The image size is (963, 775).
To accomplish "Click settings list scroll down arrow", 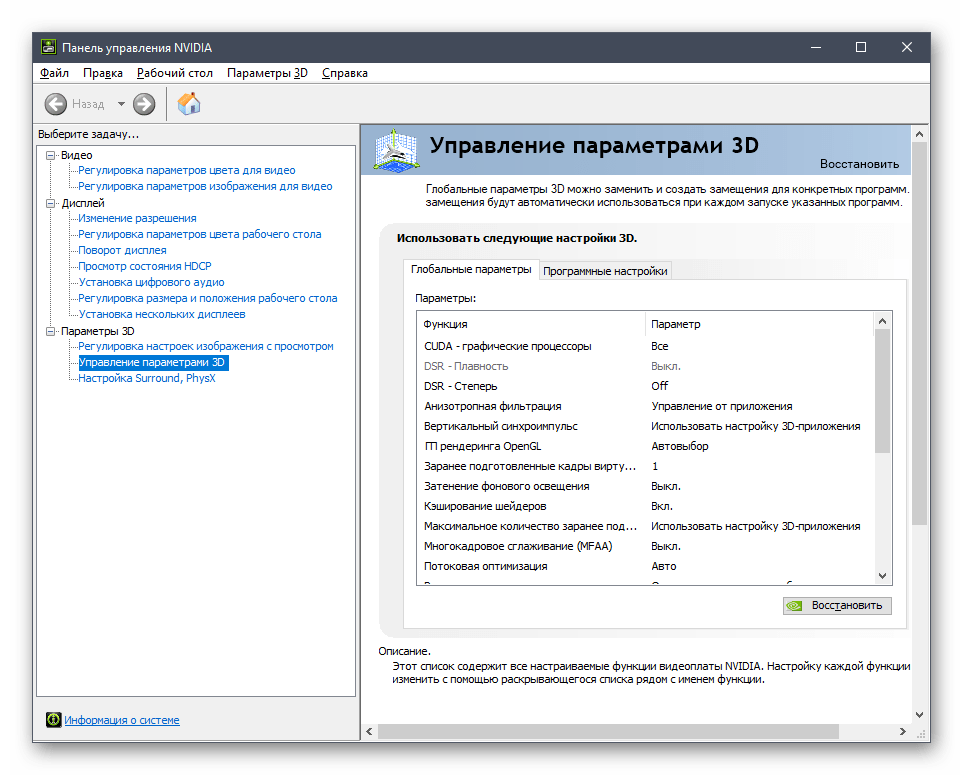I will point(882,576).
